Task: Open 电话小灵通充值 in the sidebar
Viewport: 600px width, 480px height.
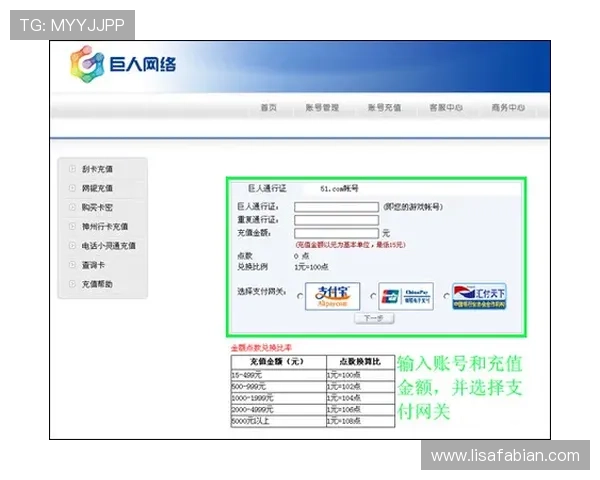Action: [x=109, y=246]
